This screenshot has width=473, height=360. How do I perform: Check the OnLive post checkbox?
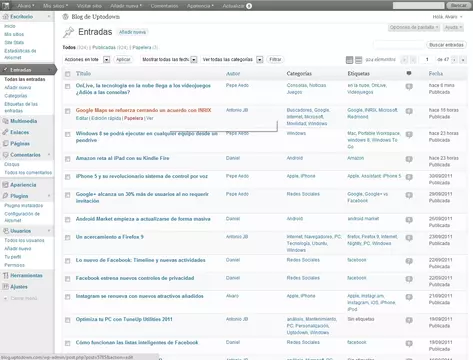[x=68, y=86]
